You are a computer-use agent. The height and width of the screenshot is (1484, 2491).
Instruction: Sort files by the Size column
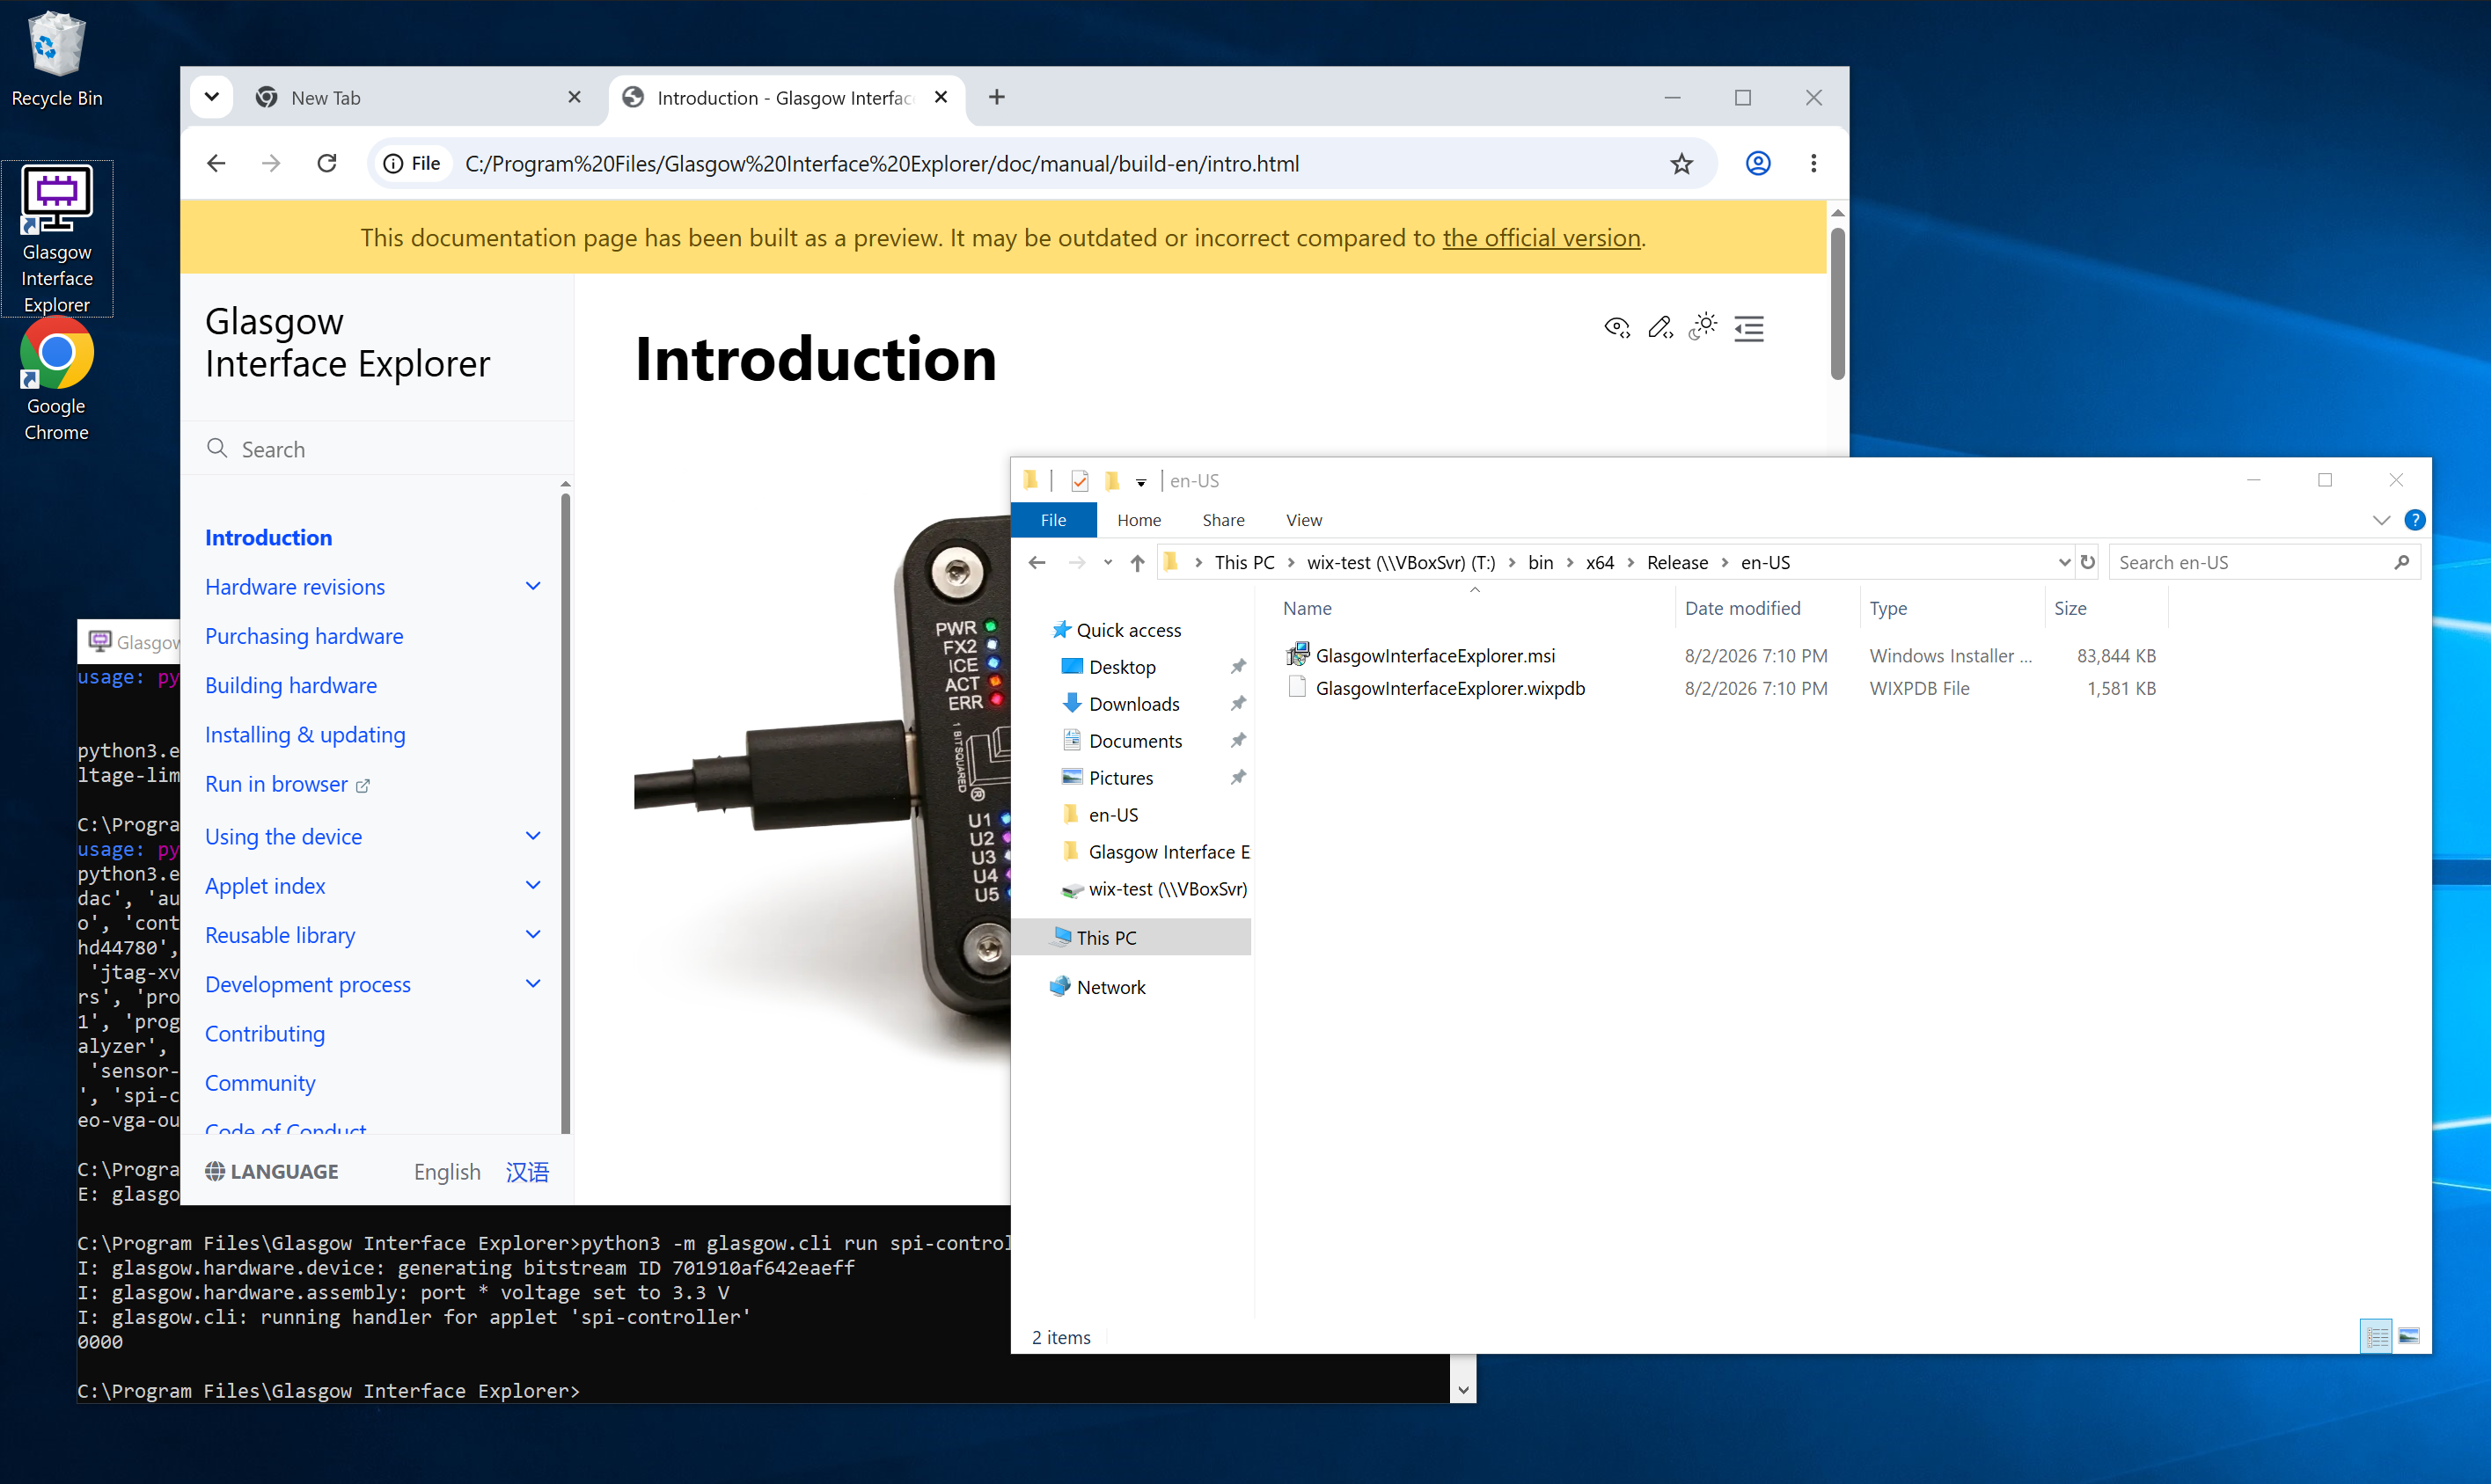pos(2070,608)
